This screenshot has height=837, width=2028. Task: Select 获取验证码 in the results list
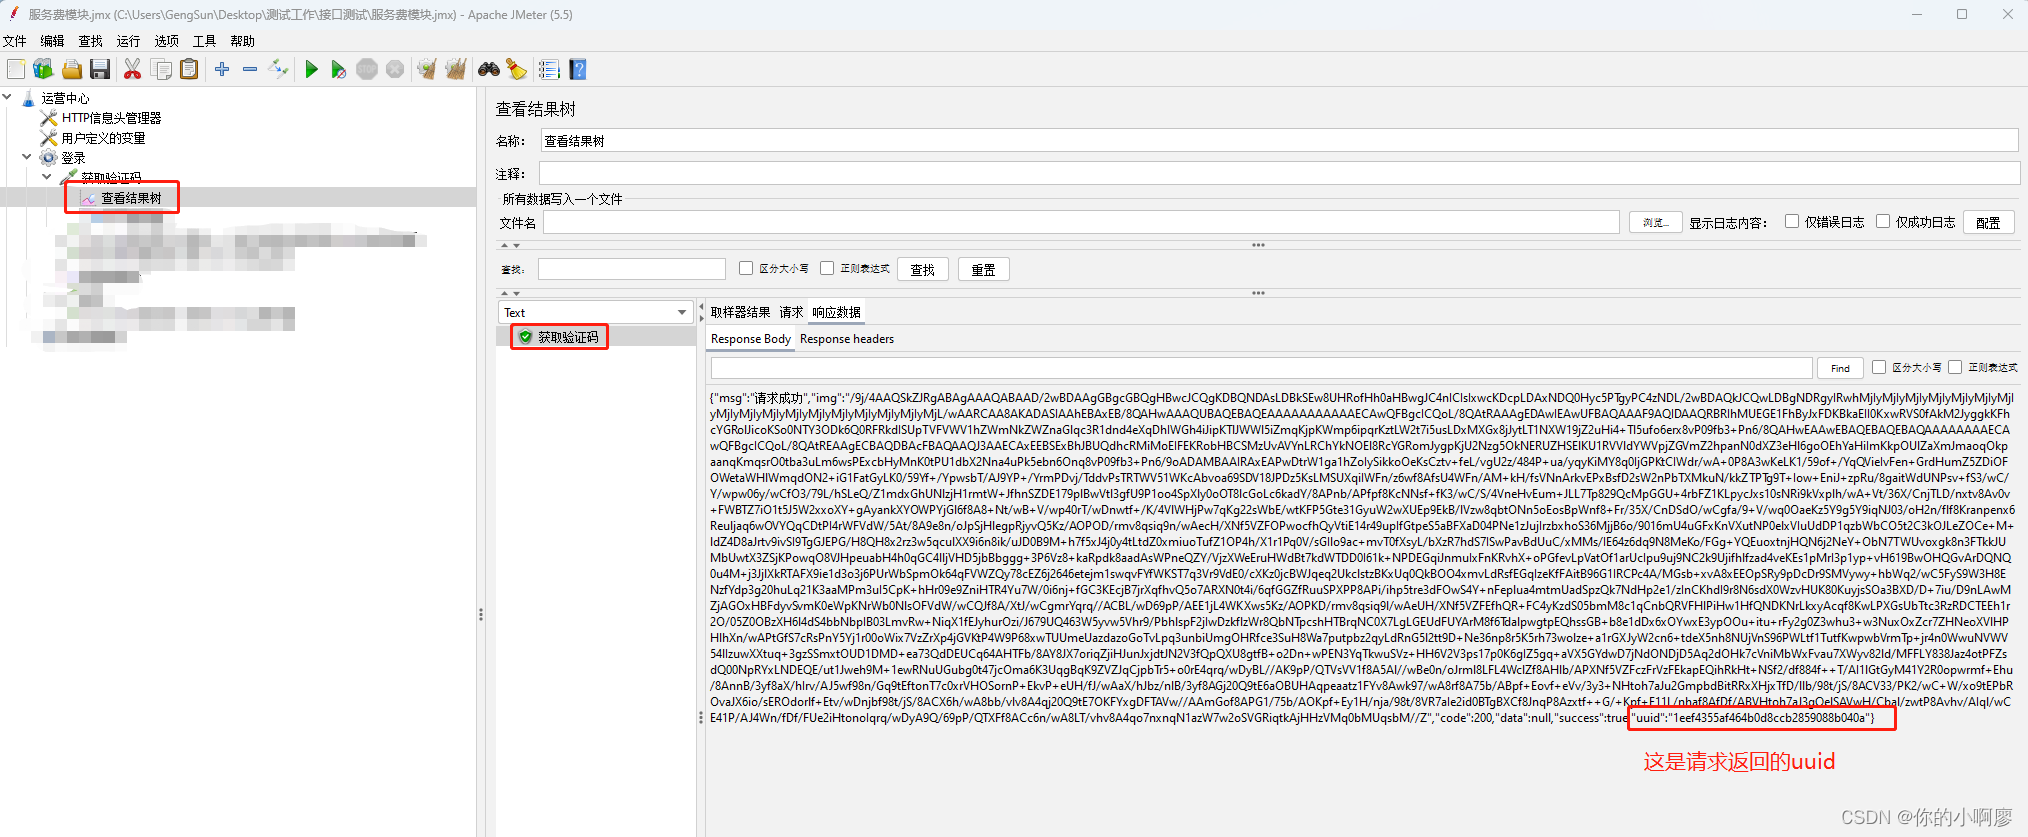click(568, 337)
